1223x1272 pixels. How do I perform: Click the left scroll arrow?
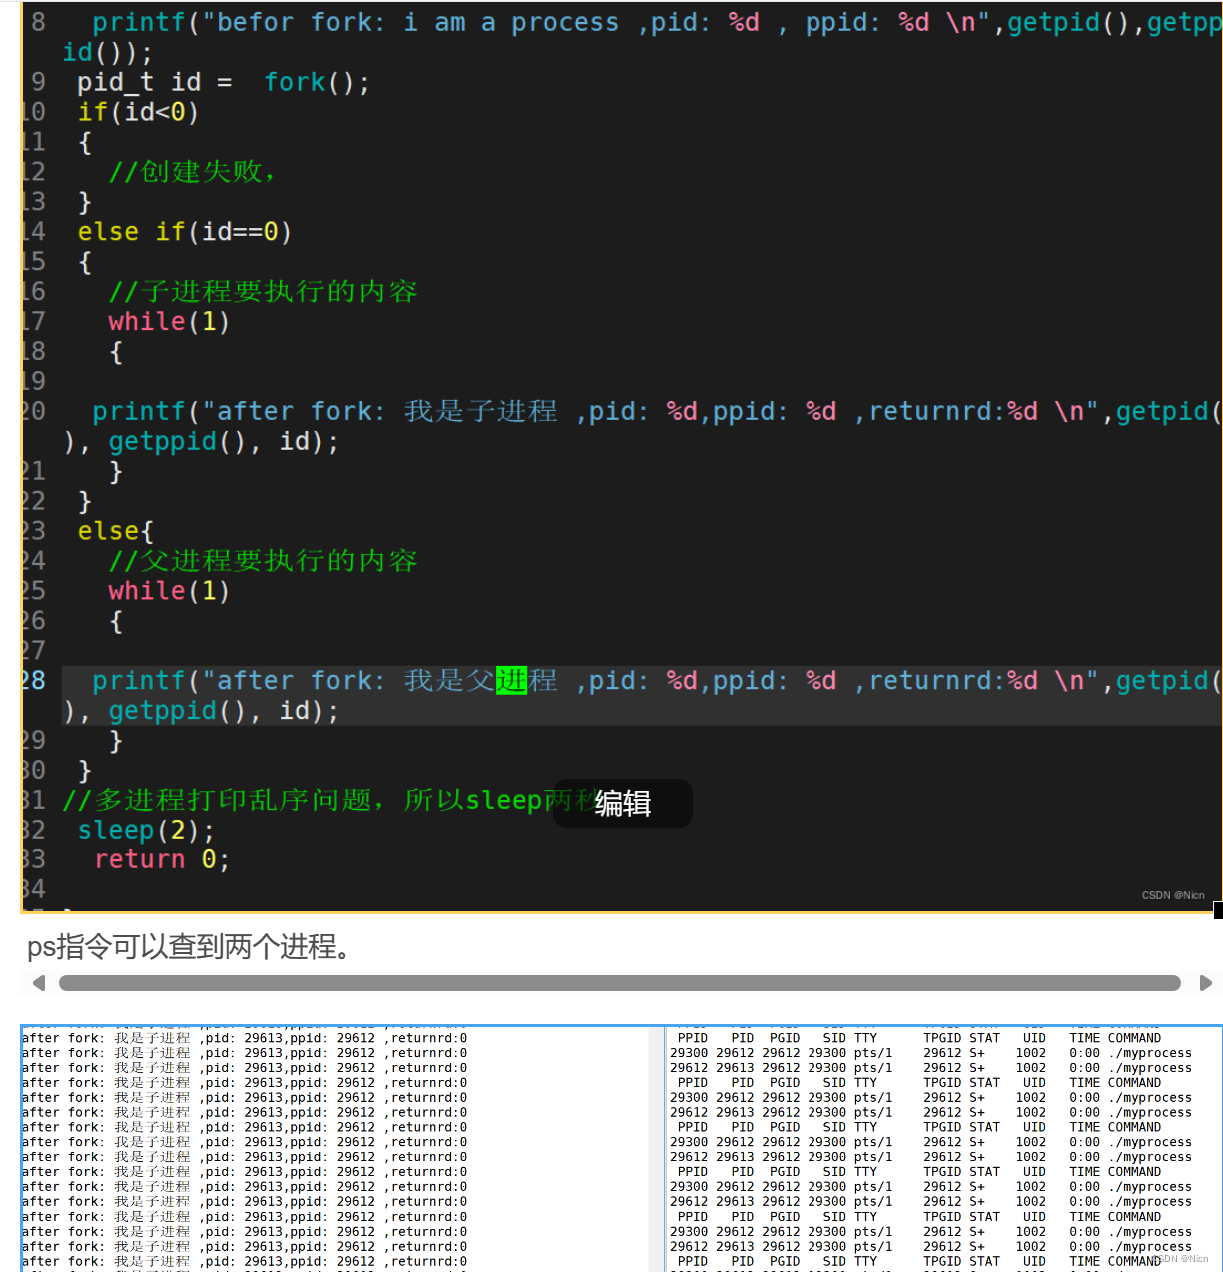39,983
